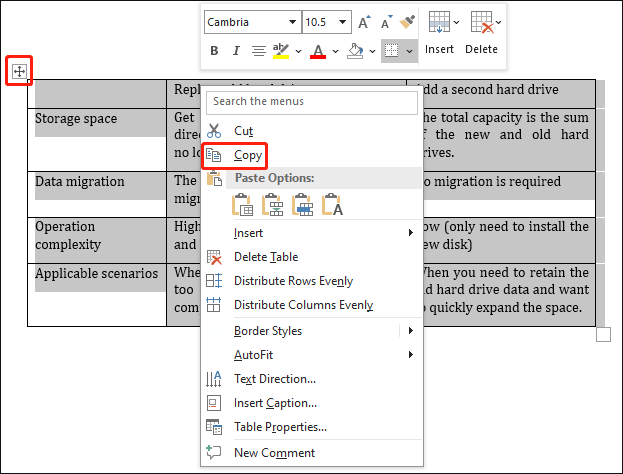Screen dimensions: 623x474
Task: Click the Delete Table grid icon
Action: tap(214, 257)
